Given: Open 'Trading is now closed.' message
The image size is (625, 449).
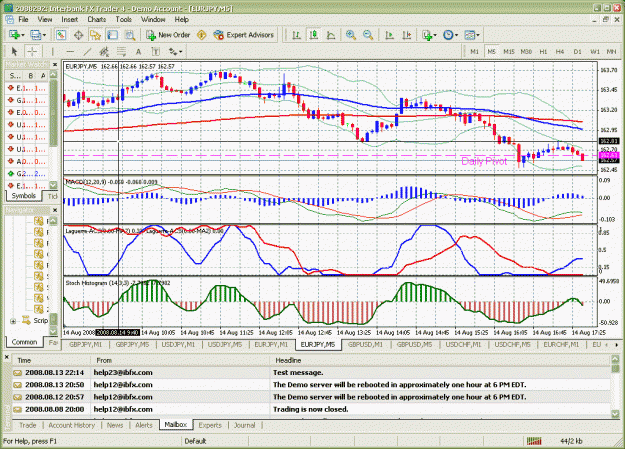Looking at the screenshot, I should [311, 409].
